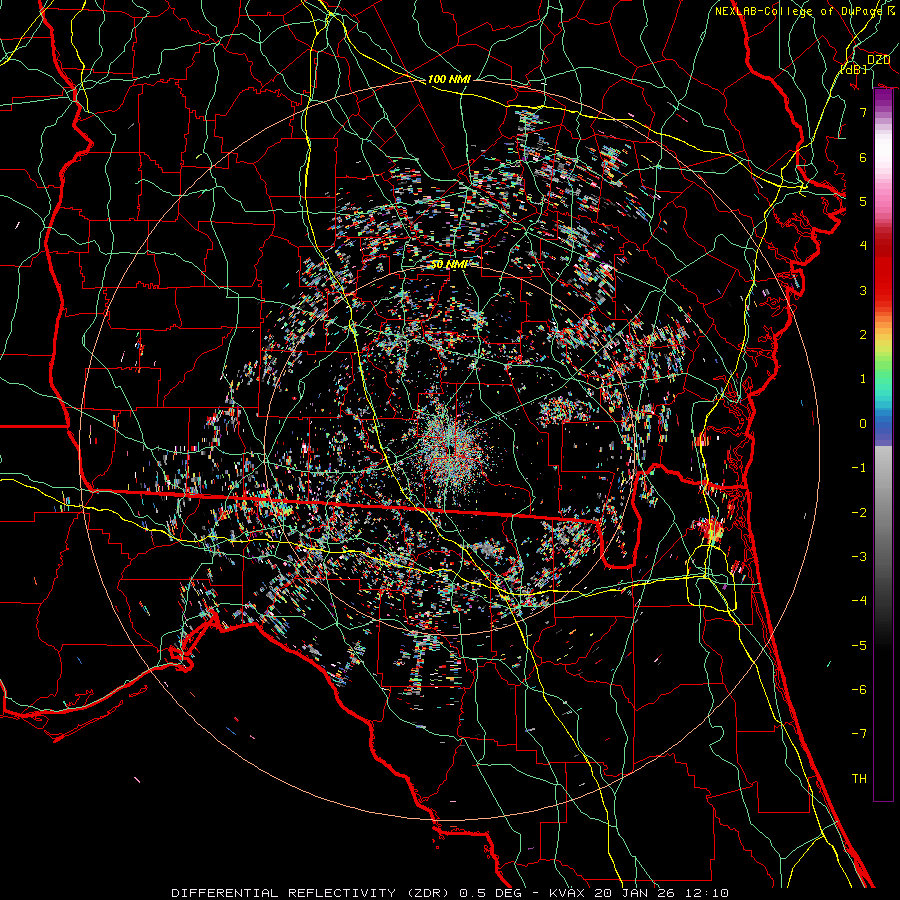Click the legend value 2

point(863,334)
